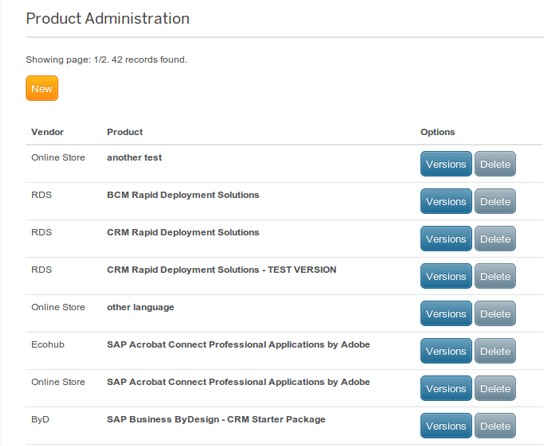
Task: Open Versions for Online Store SAP Acrobat Connect
Action: tap(446, 388)
